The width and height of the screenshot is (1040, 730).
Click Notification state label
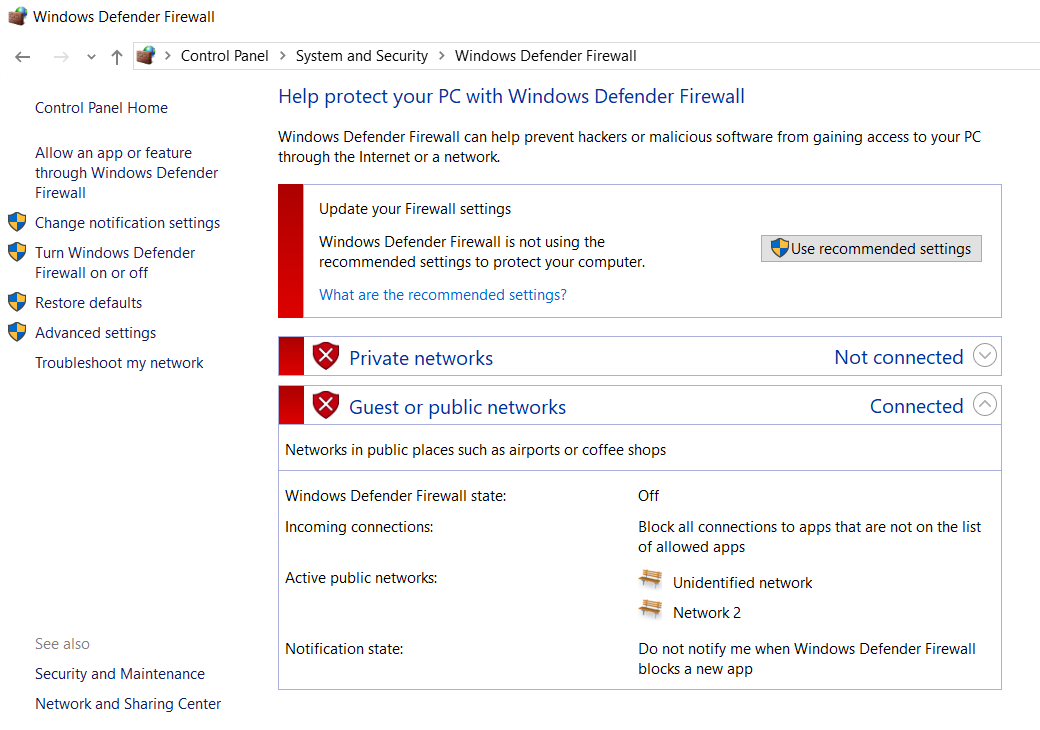point(344,649)
